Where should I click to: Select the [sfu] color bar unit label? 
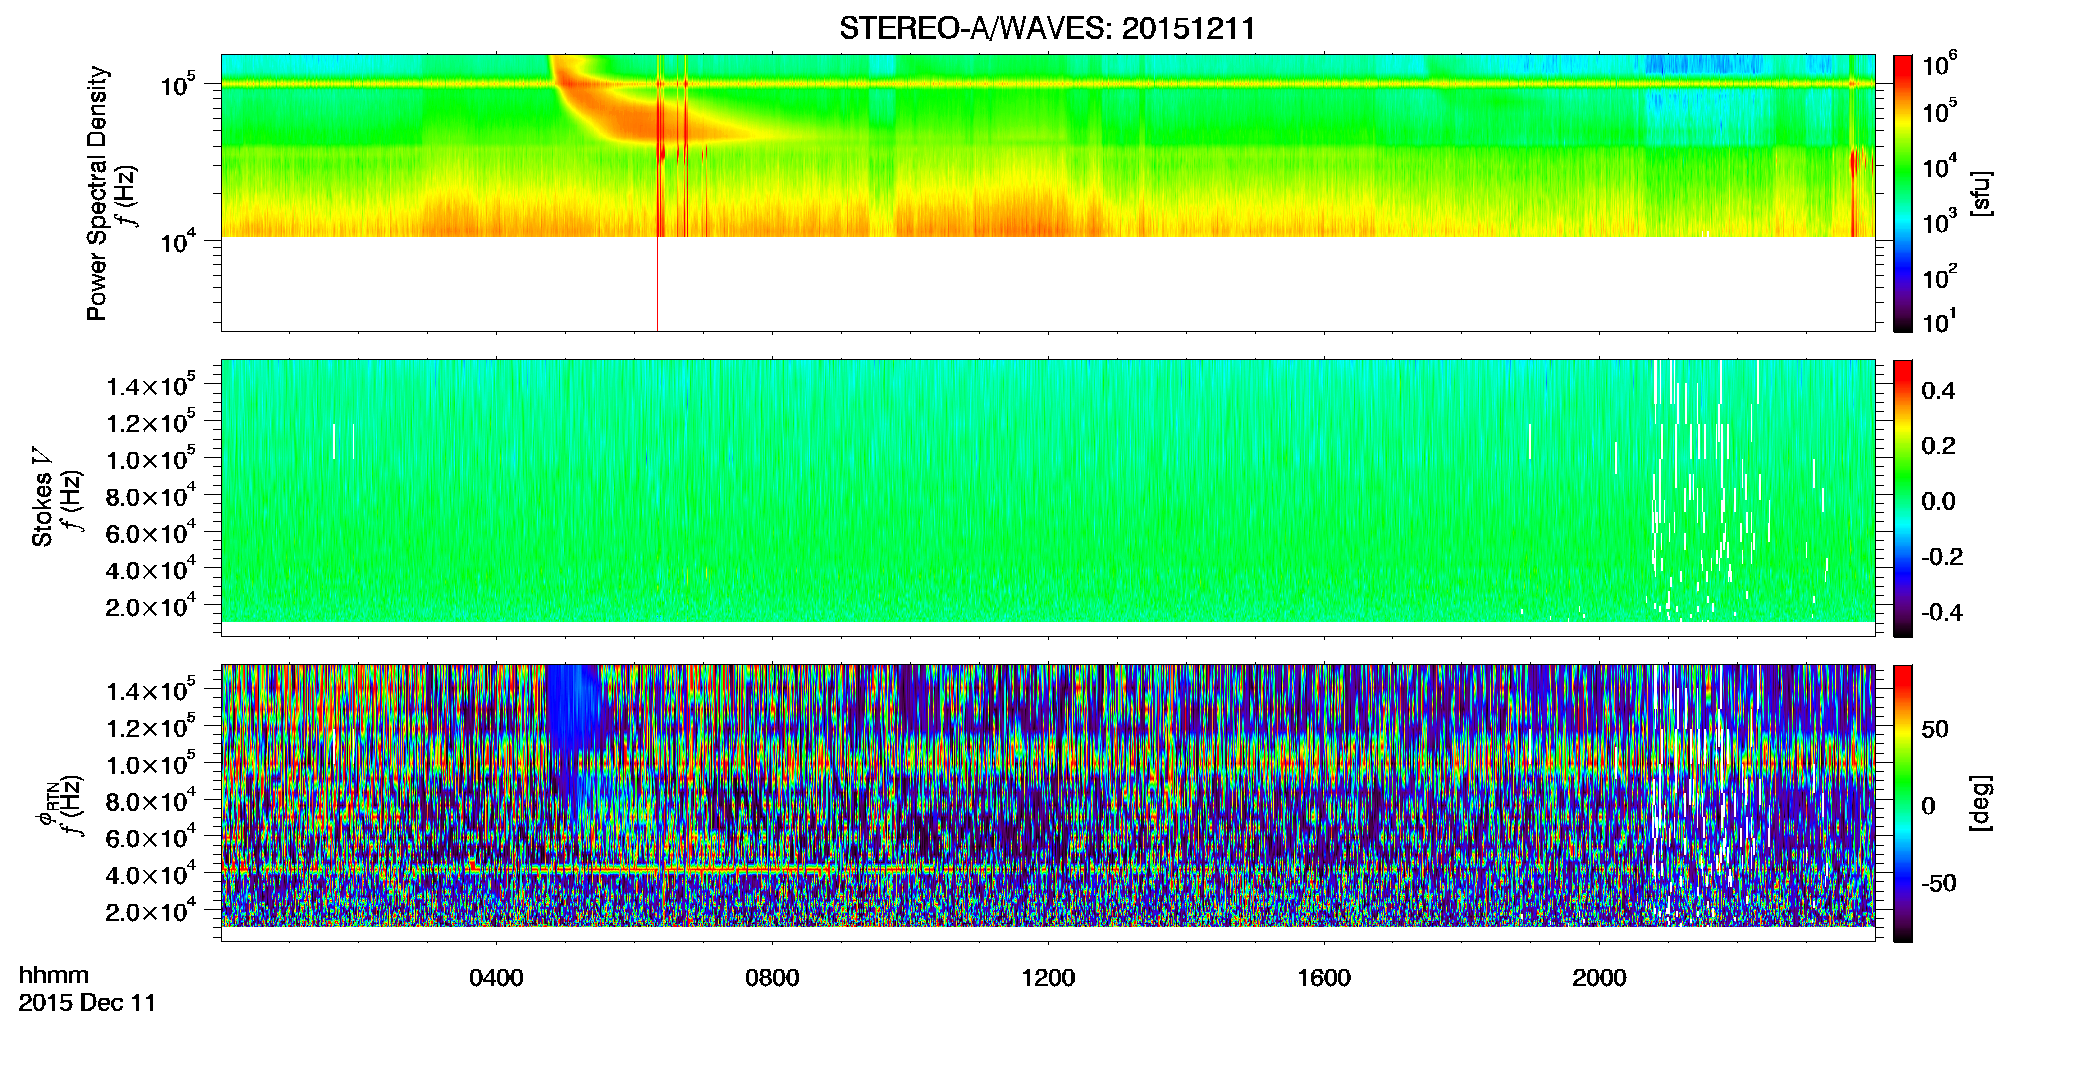click(1981, 193)
